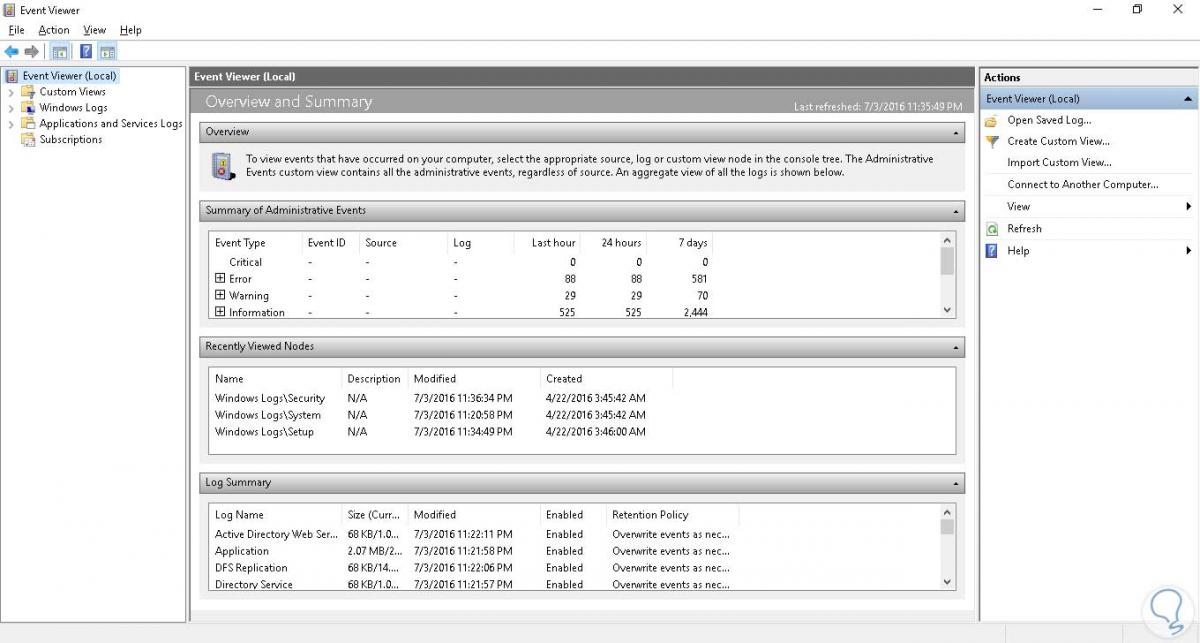Expand the Custom Views tree node
The width and height of the screenshot is (1200, 643).
click(11, 92)
